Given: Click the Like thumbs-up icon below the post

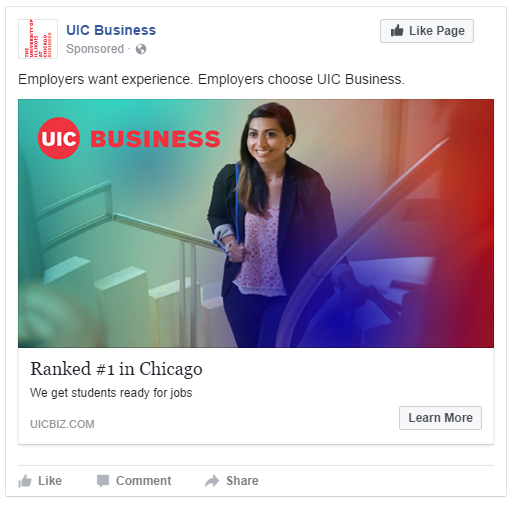Looking at the screenshot, I should pyautogui.click(x=25, y=481).
